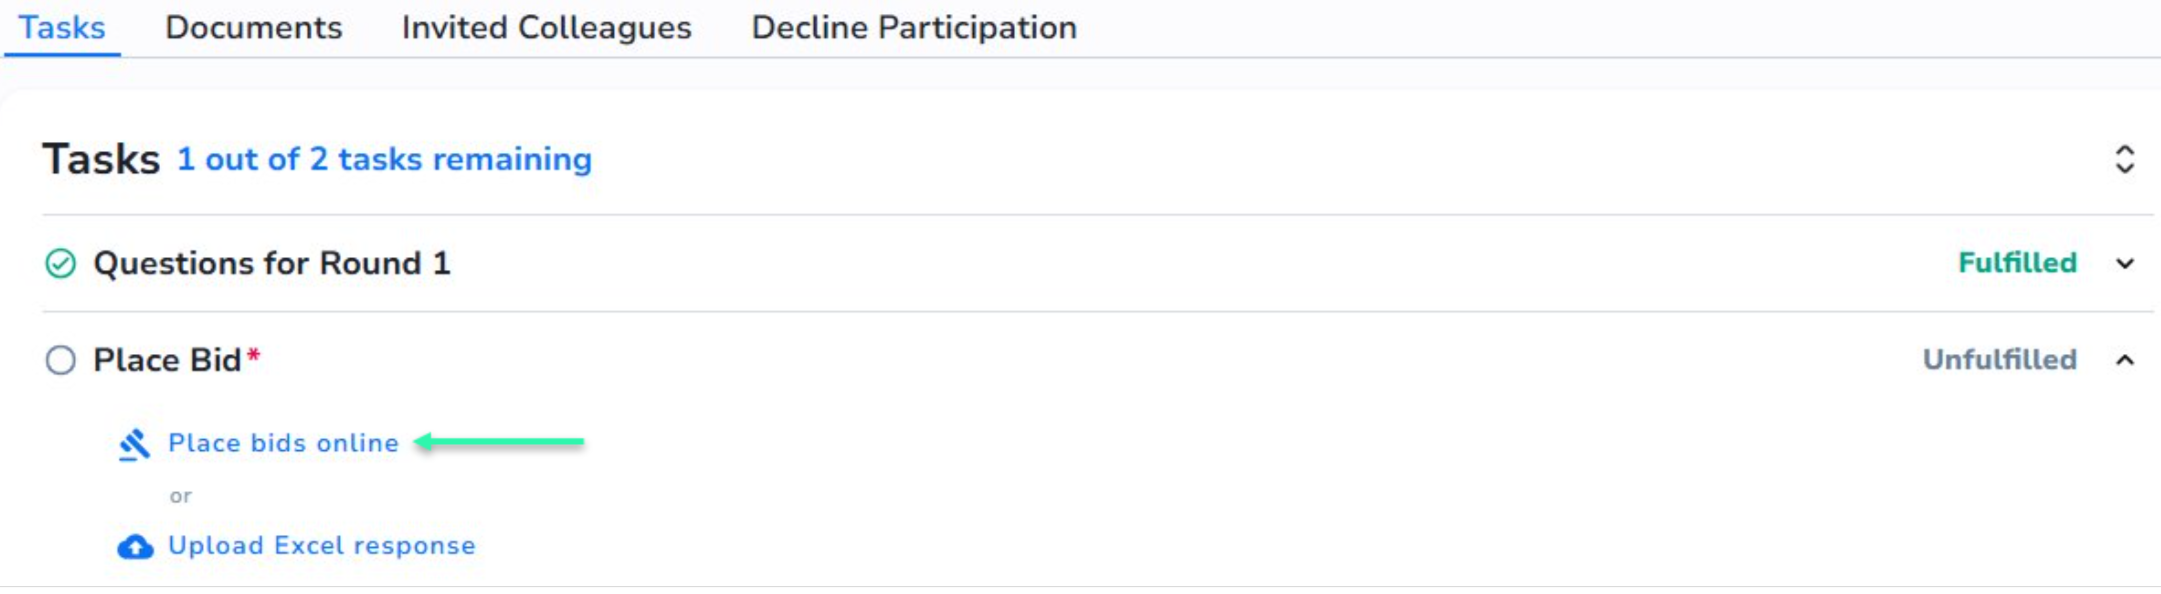Screen dimensions: 2161x594
Task: Go to the Invited Colleagues tab
Action: 546,27
